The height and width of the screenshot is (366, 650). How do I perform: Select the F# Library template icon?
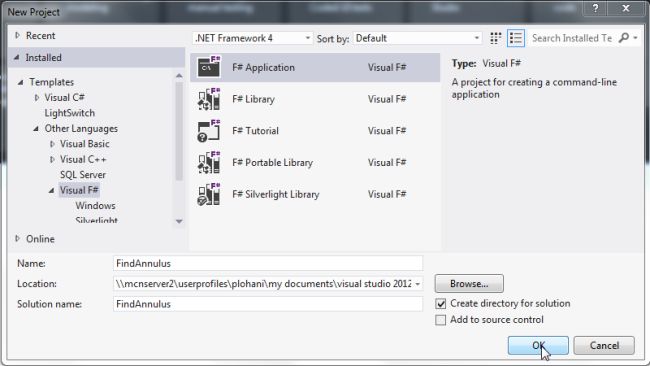(x=209, y=99)
